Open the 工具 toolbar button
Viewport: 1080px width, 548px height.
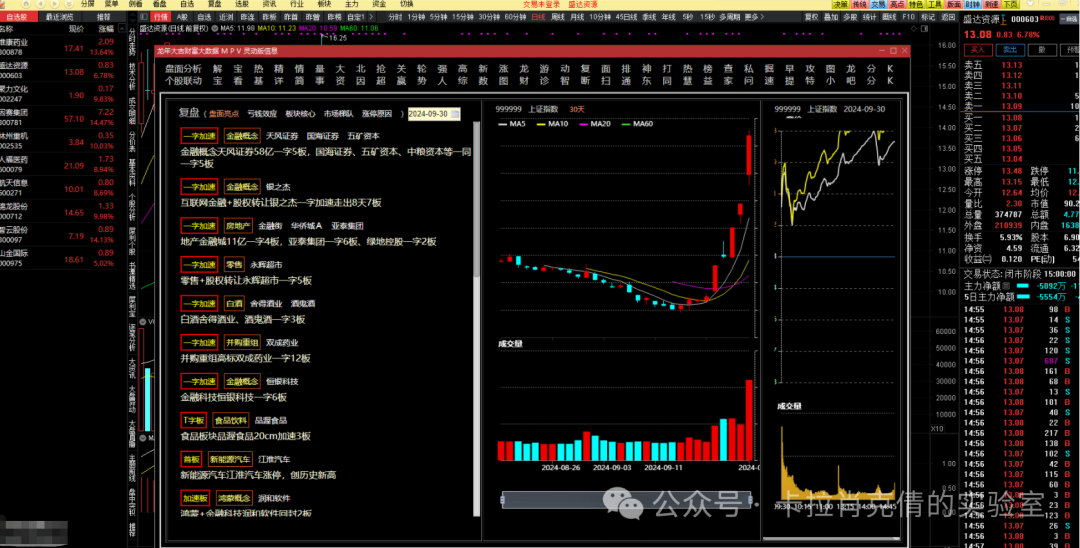point(934,4)
